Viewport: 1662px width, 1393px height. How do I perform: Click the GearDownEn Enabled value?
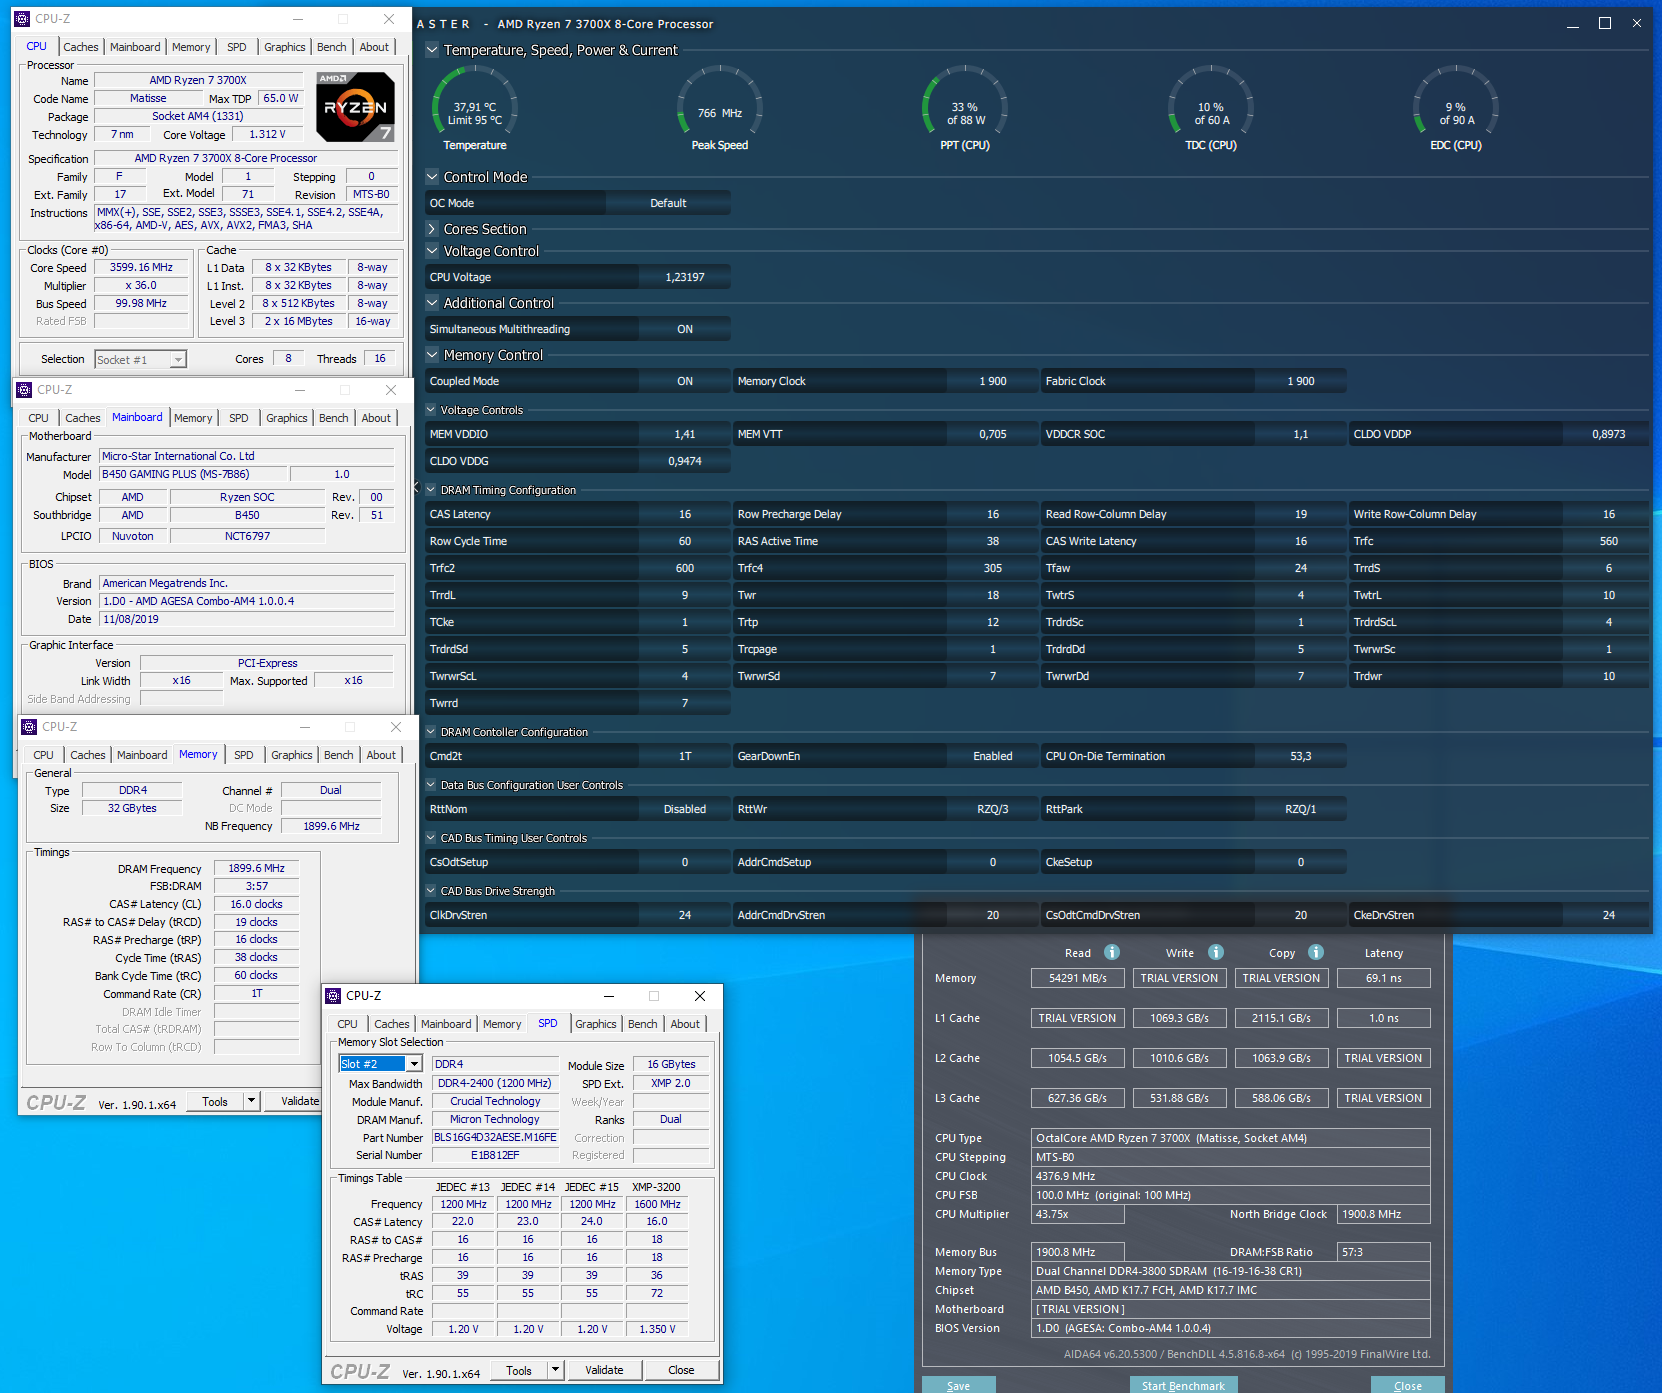click(993, 756)
